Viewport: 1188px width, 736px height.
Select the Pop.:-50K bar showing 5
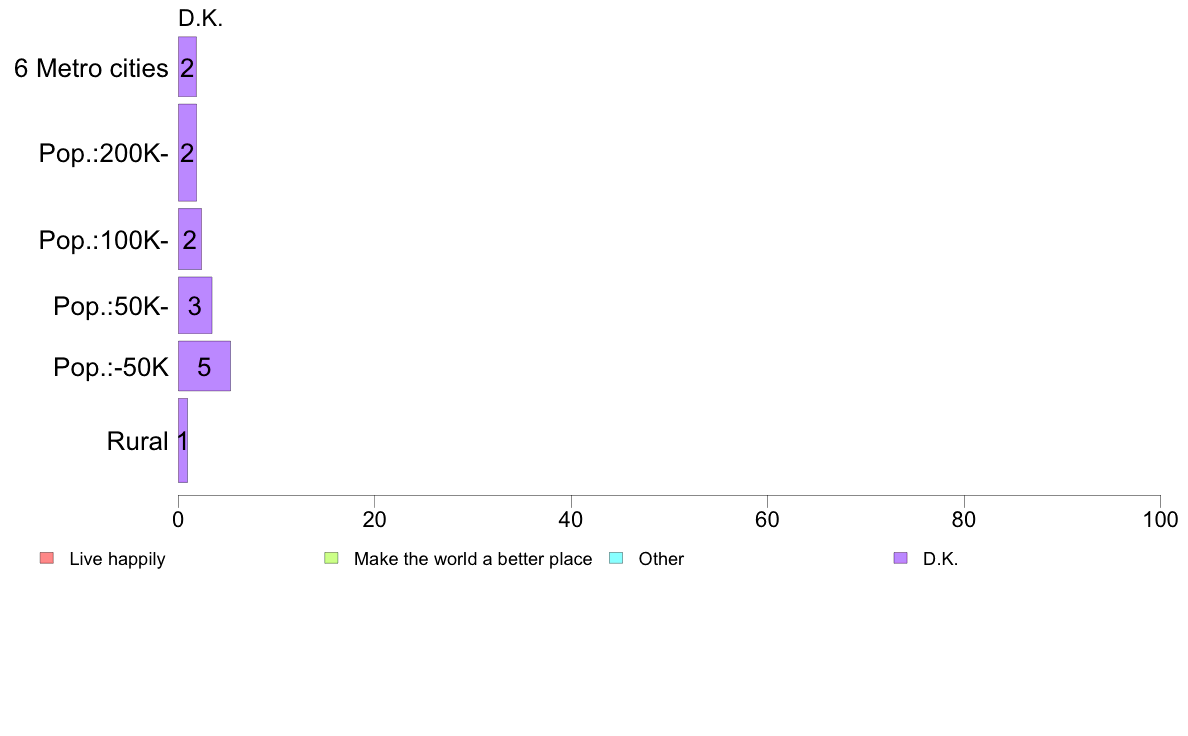click(x=204, y=366)
